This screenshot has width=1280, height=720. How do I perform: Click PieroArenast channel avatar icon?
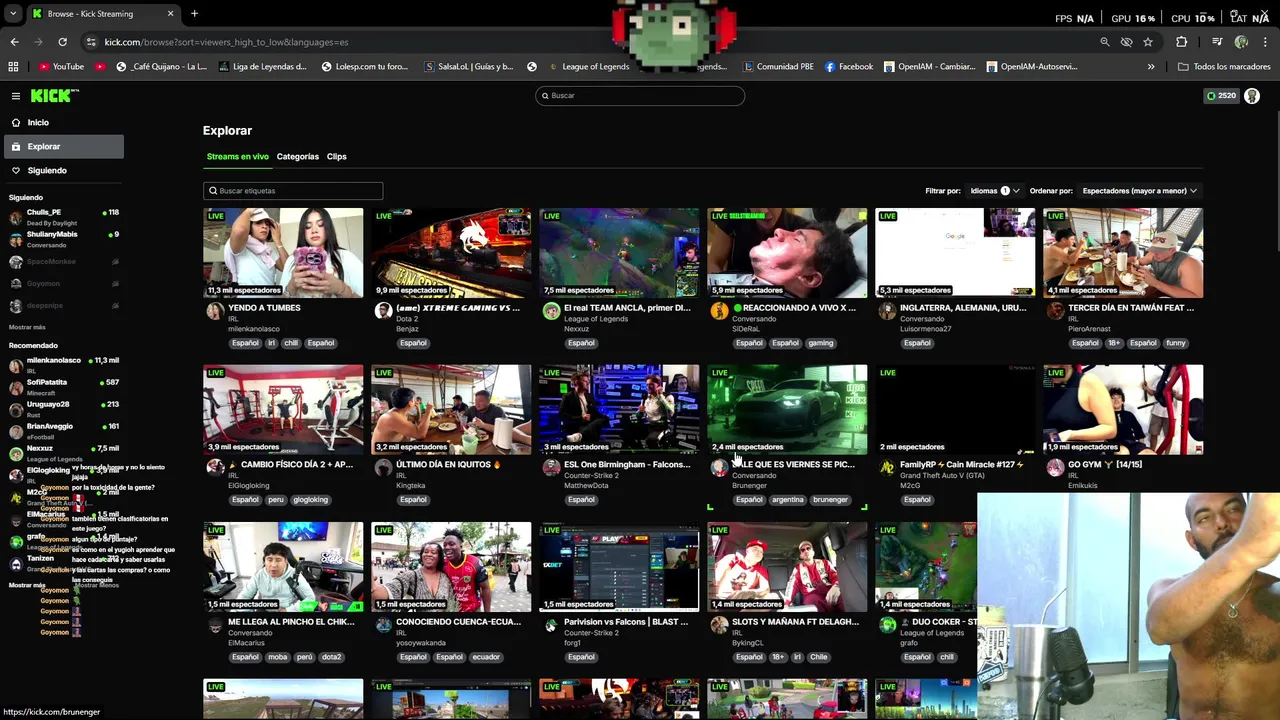[x=1055, y=311]
